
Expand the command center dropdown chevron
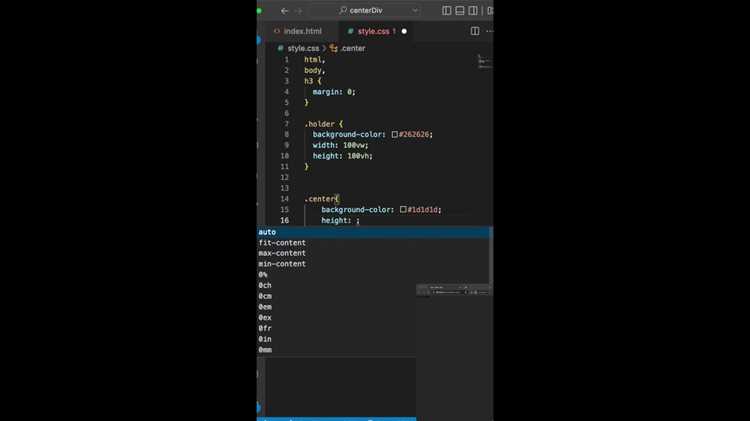[415, 11]
